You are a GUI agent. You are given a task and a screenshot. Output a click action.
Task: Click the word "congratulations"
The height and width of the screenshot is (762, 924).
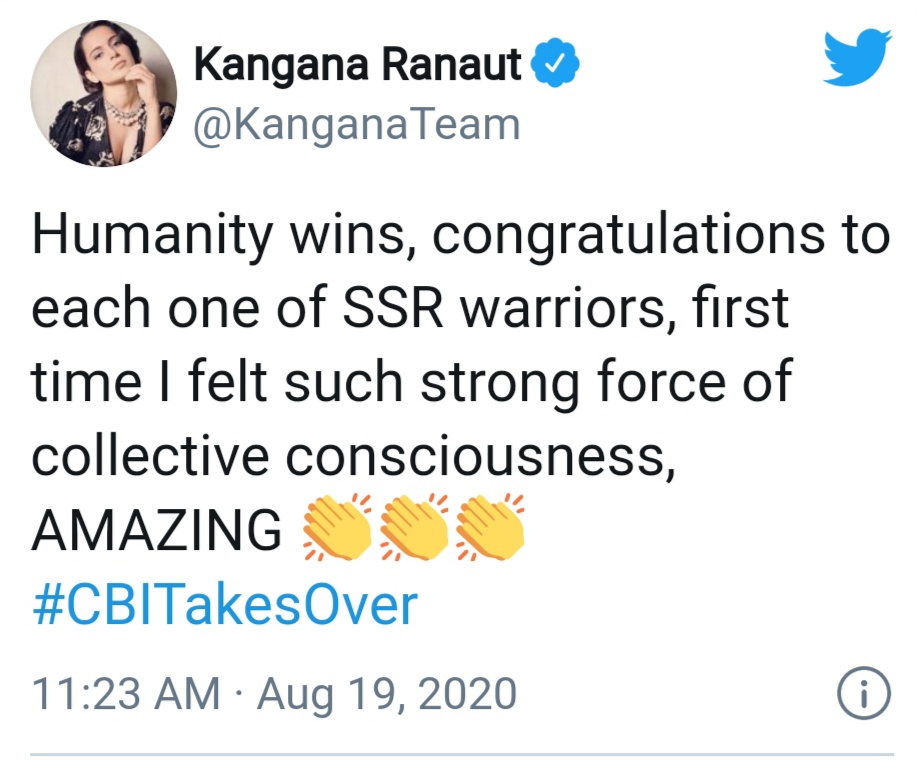click(629, 236)
